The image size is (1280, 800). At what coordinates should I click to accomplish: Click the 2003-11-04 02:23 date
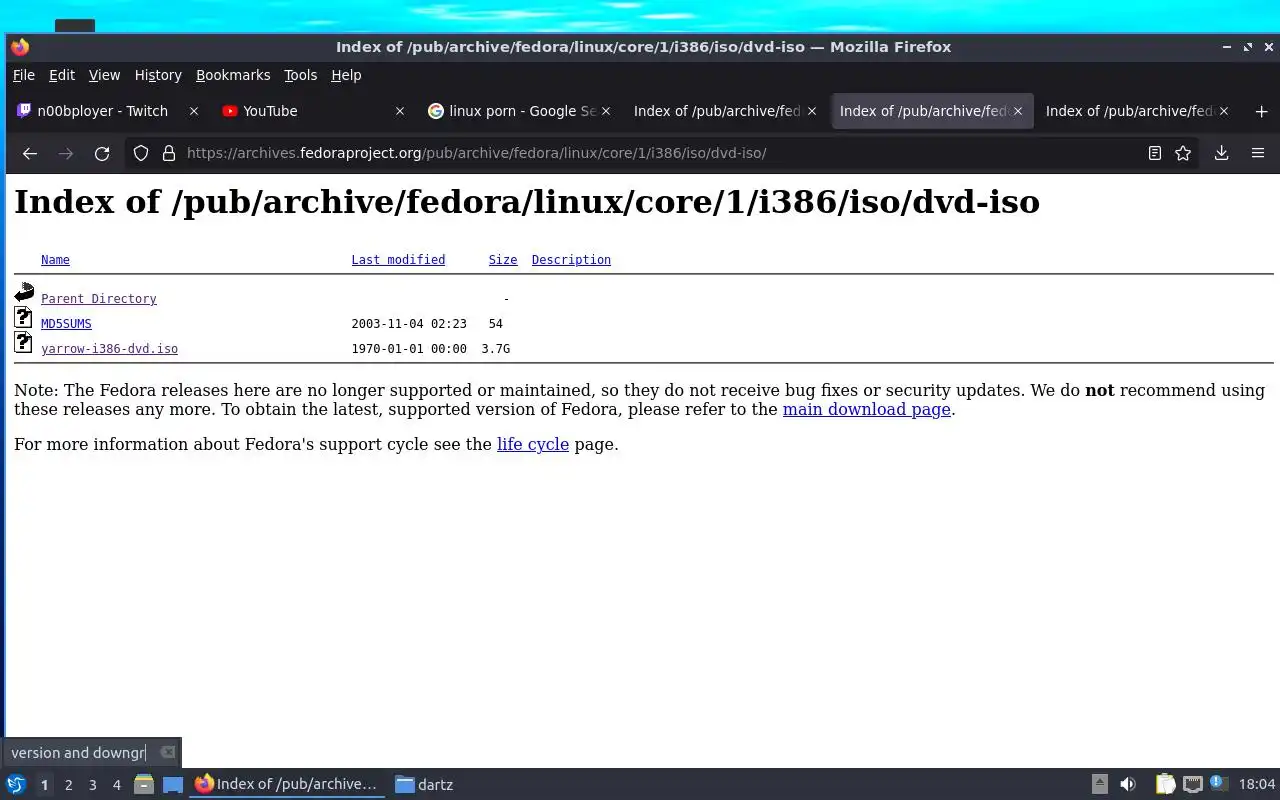(409, 324)
